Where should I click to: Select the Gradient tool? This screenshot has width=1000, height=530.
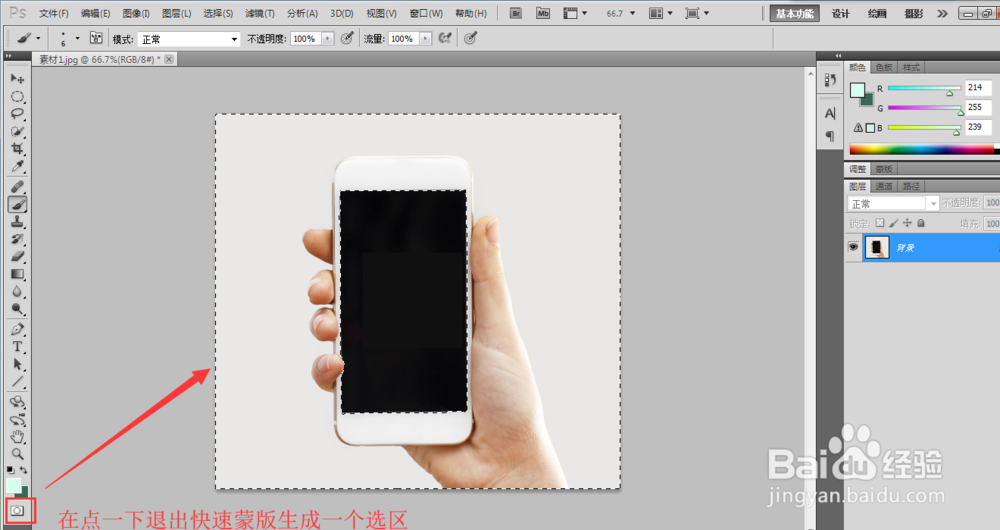(x=17, y=274)
